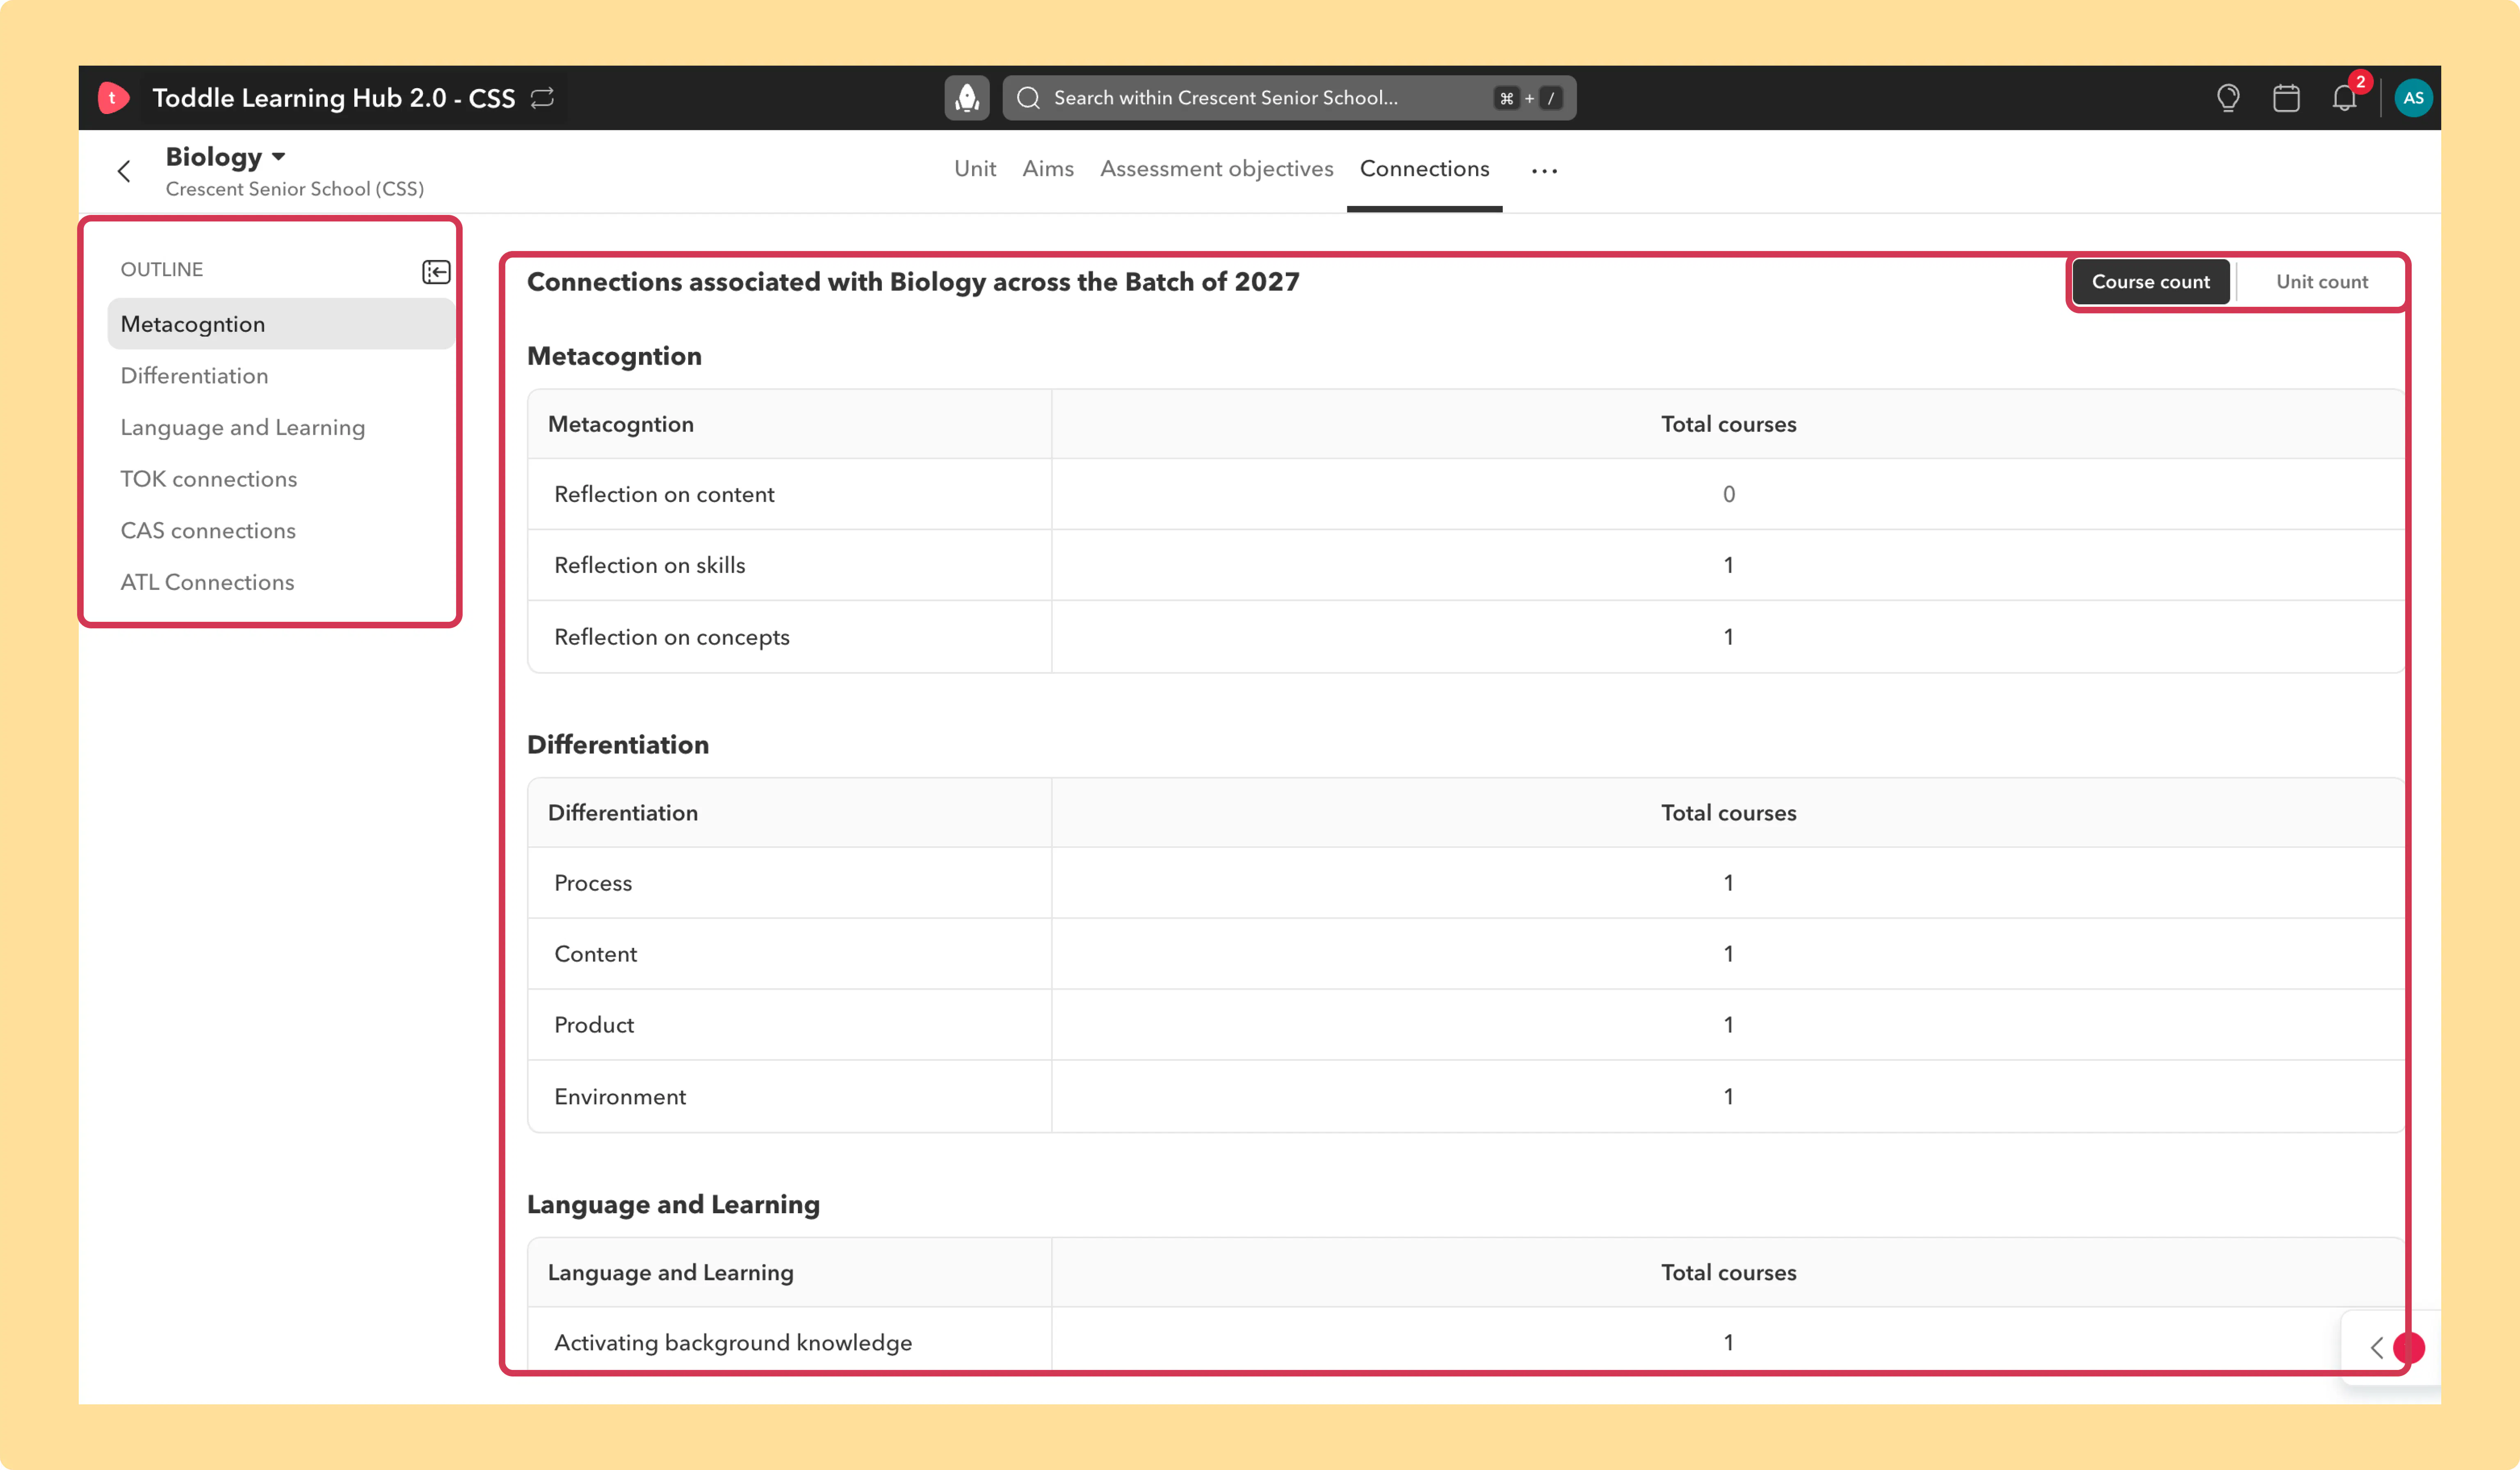Click the Differentiation table column header
This screenshot has height=1470, width=2520.
click(623, 813)
